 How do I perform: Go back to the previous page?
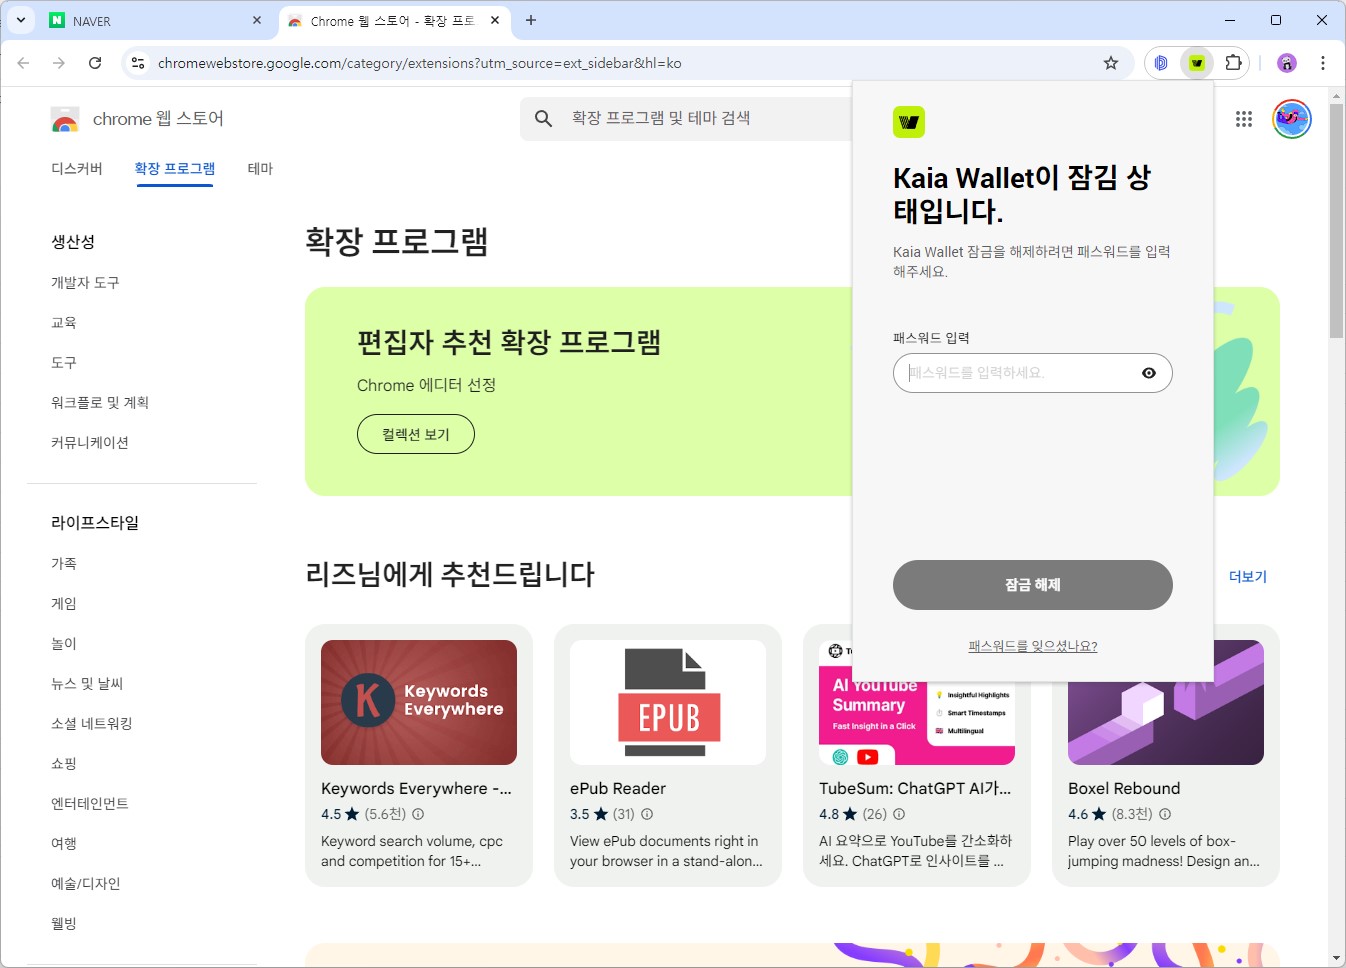(x=23, y=63)
